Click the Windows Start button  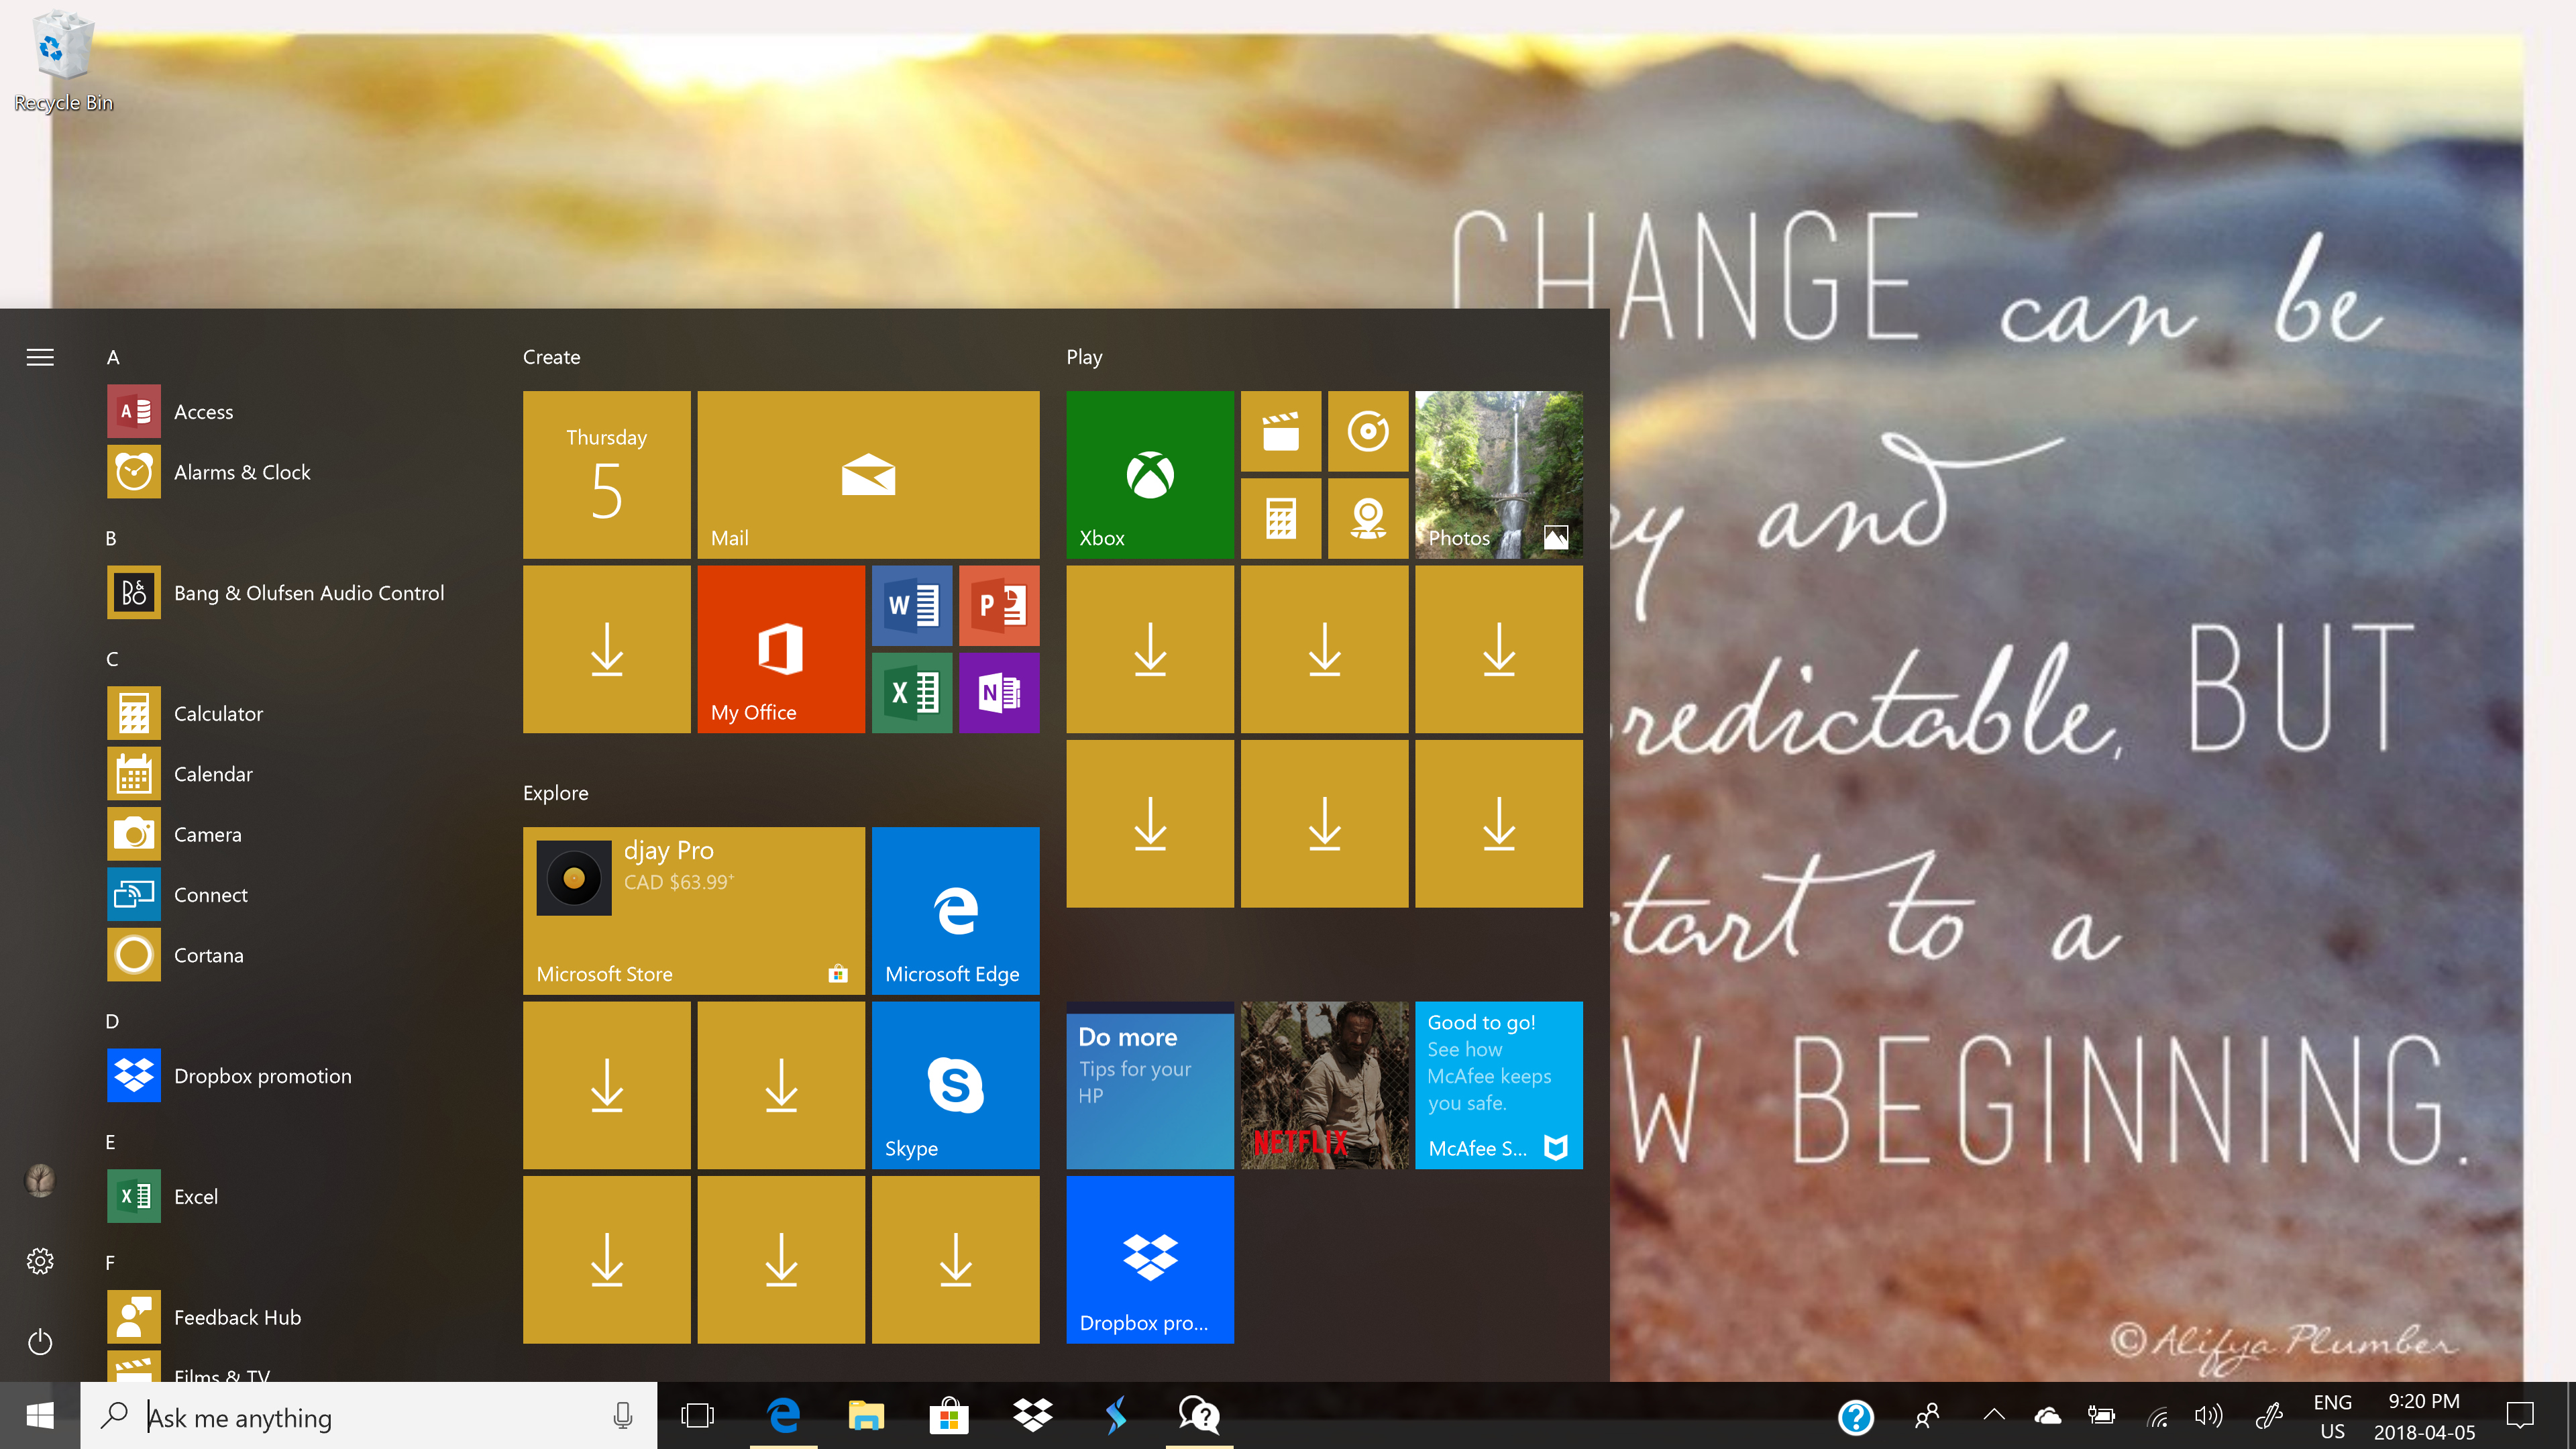pyautogui.click(x=40, y=1416)
